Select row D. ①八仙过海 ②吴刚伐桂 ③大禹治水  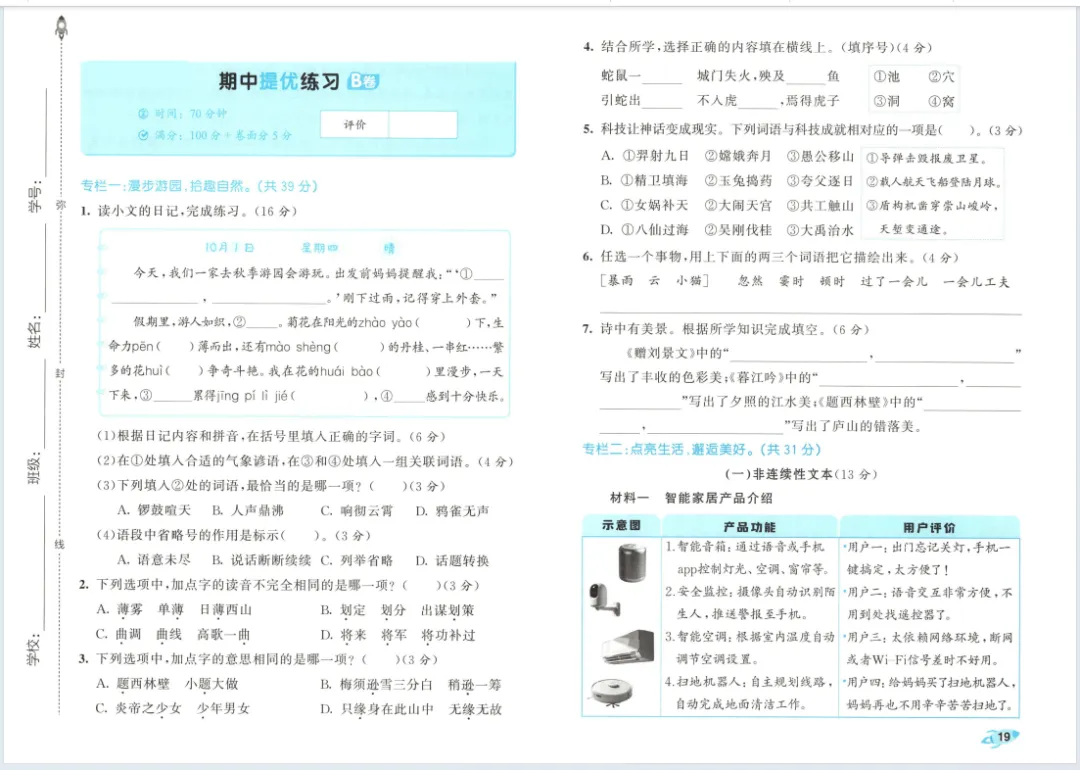click(727, 231)
